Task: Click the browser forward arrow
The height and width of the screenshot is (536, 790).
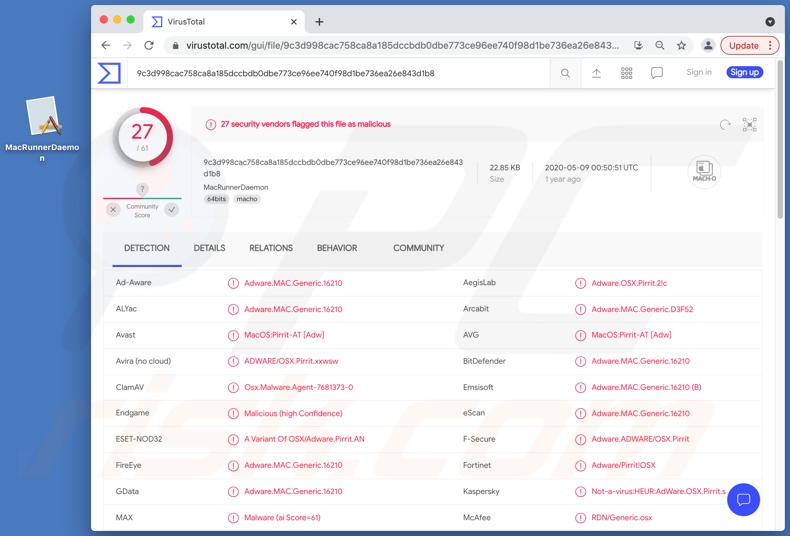Action: [127, 45]
